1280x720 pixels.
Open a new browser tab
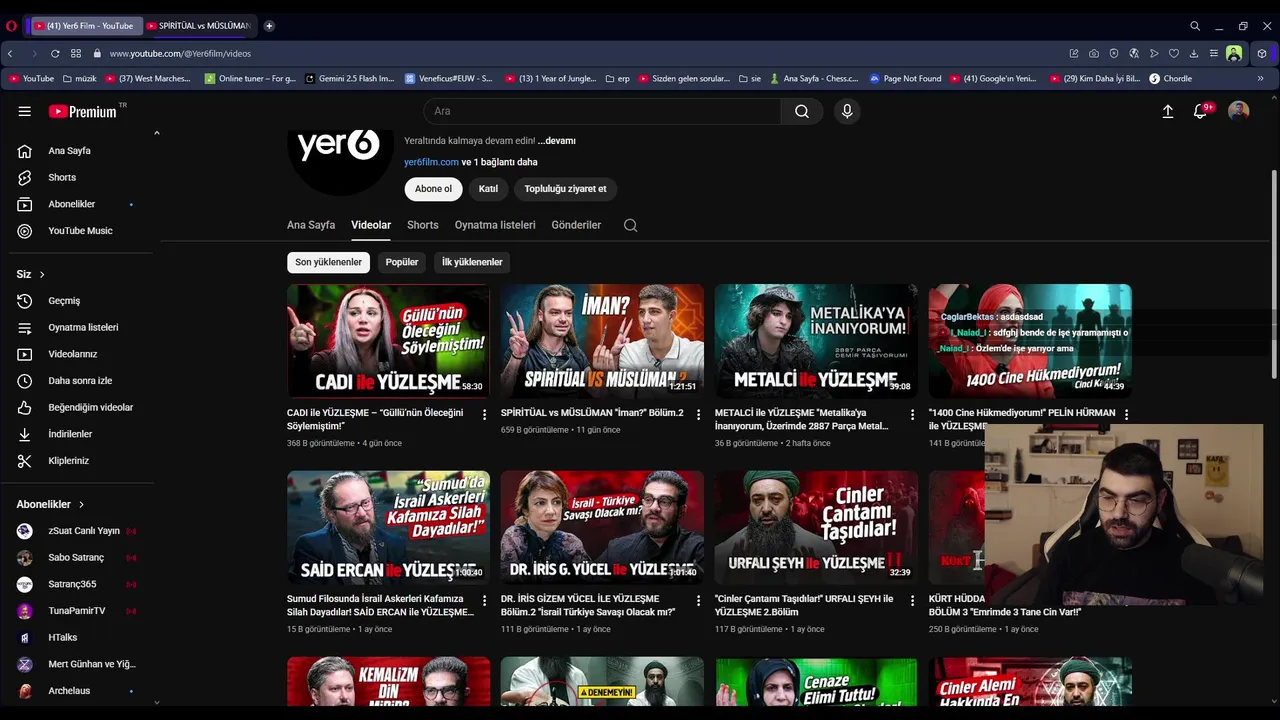tap(269, 26)
